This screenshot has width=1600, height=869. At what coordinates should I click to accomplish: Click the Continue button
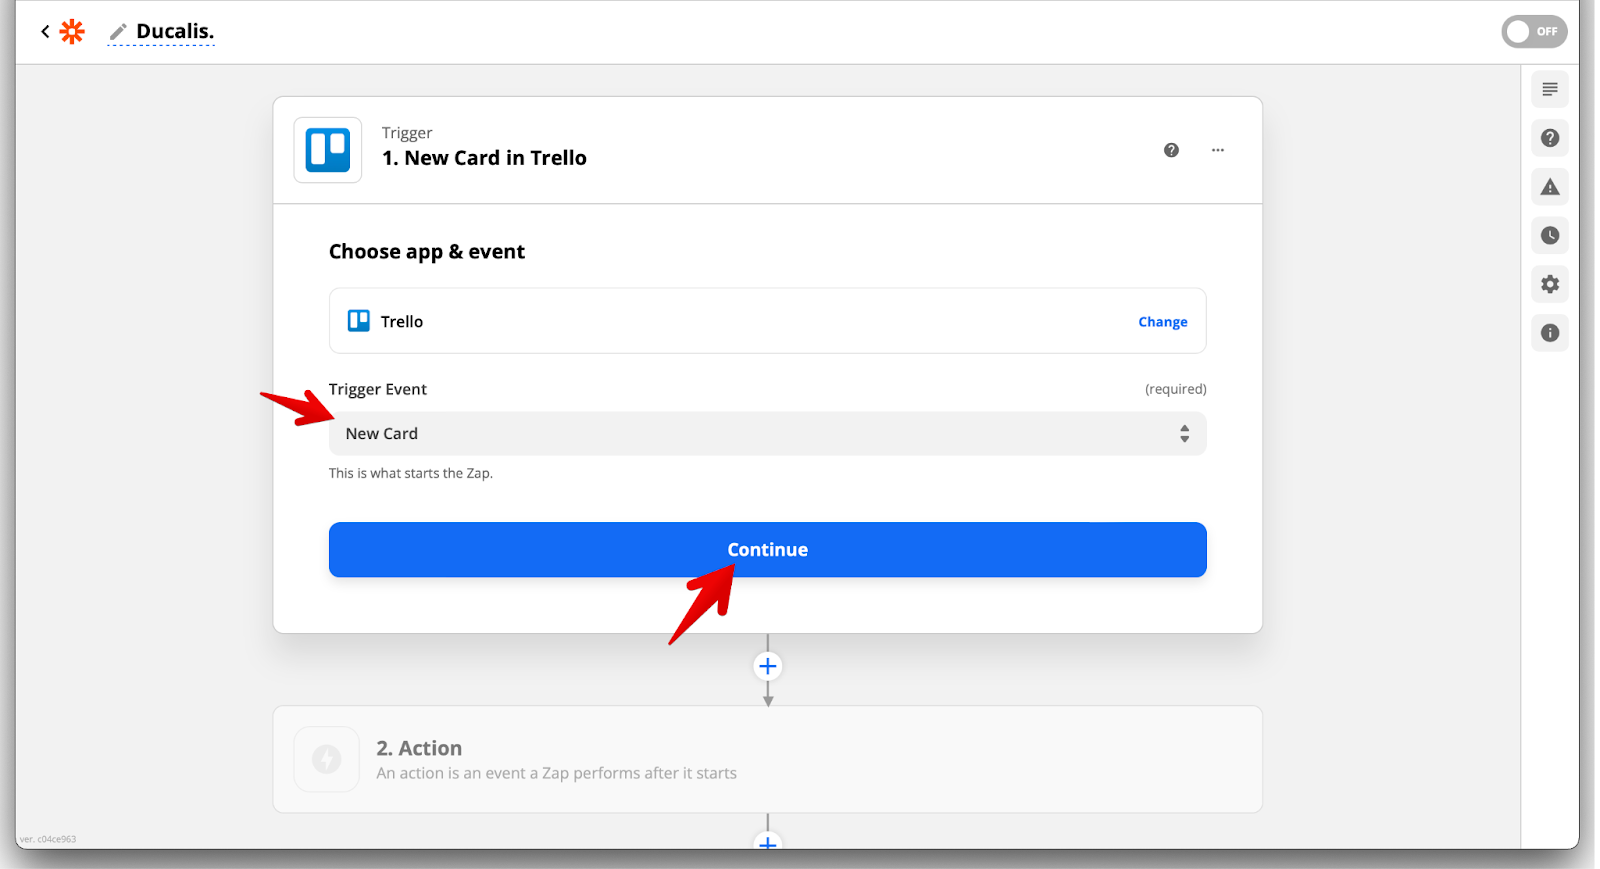click(767, 550)
